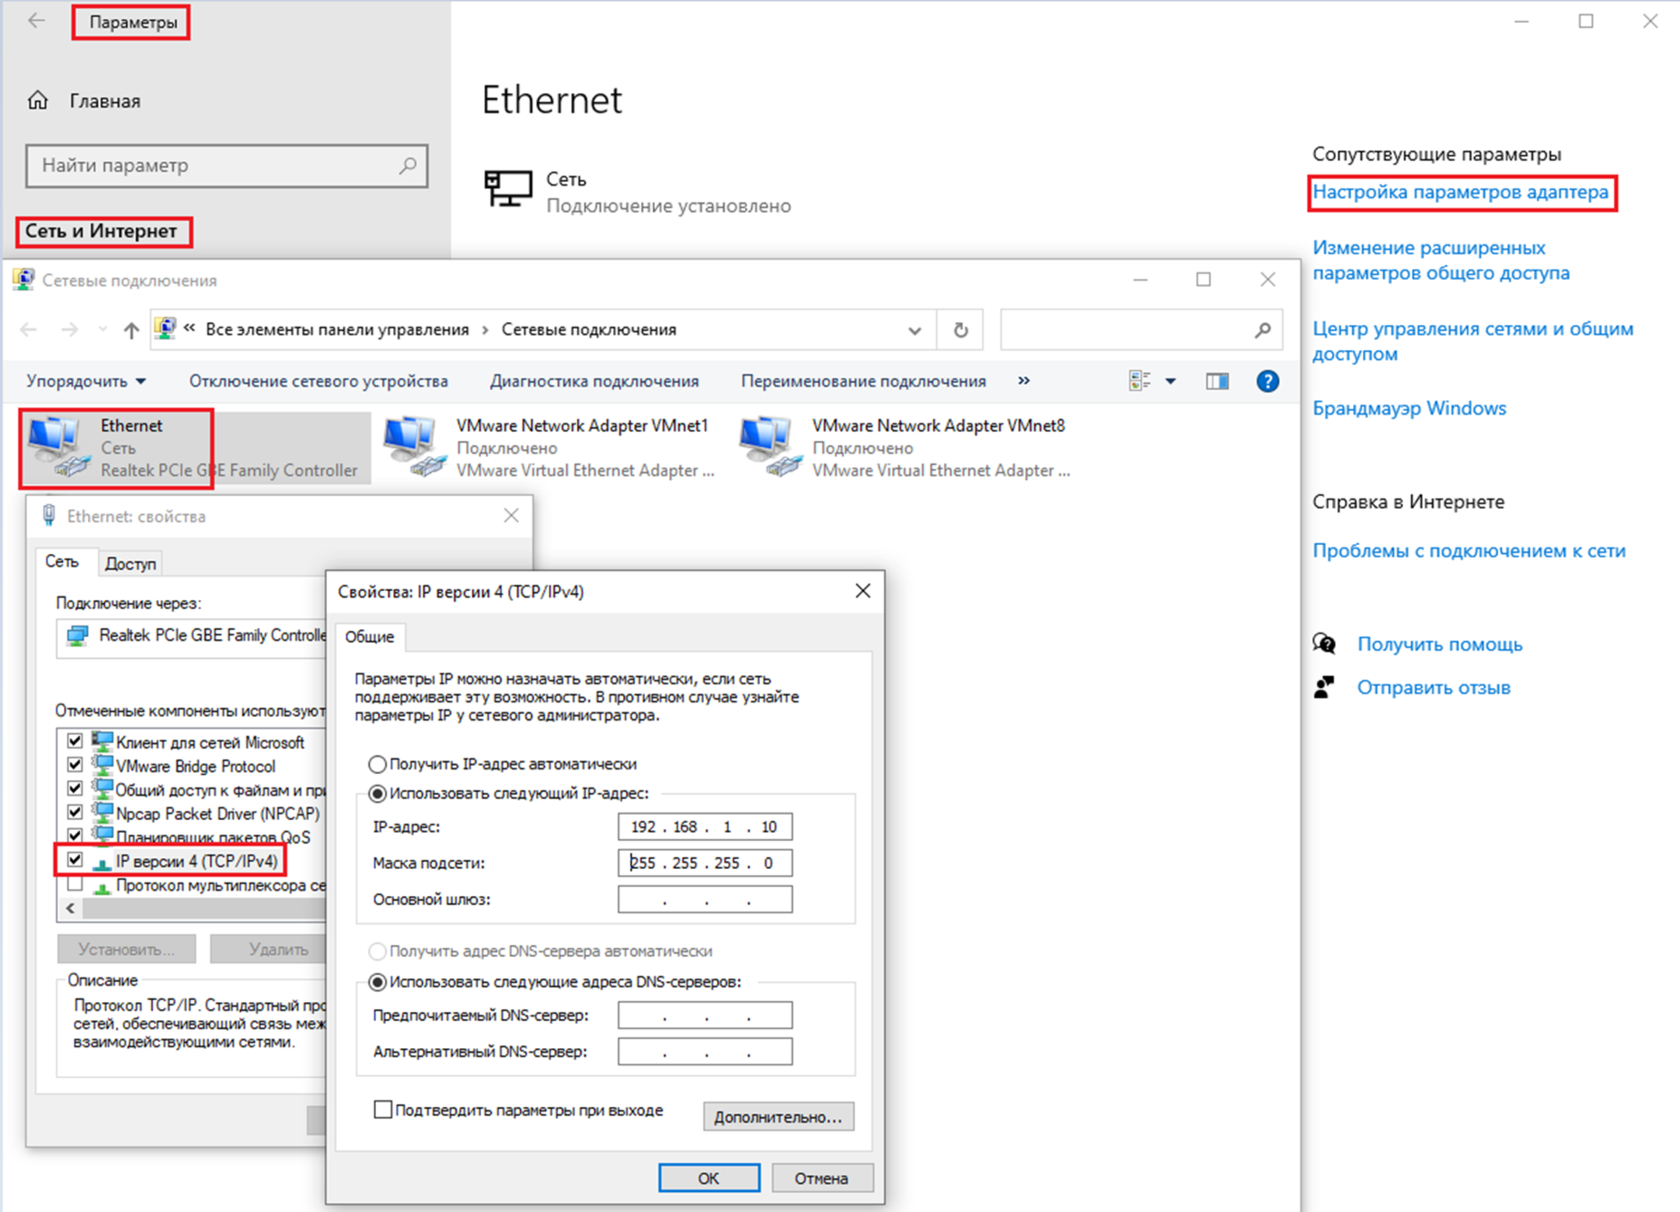
Task: Open Настройка параметров адаптера link
Action: click(x=1460, y=192)
